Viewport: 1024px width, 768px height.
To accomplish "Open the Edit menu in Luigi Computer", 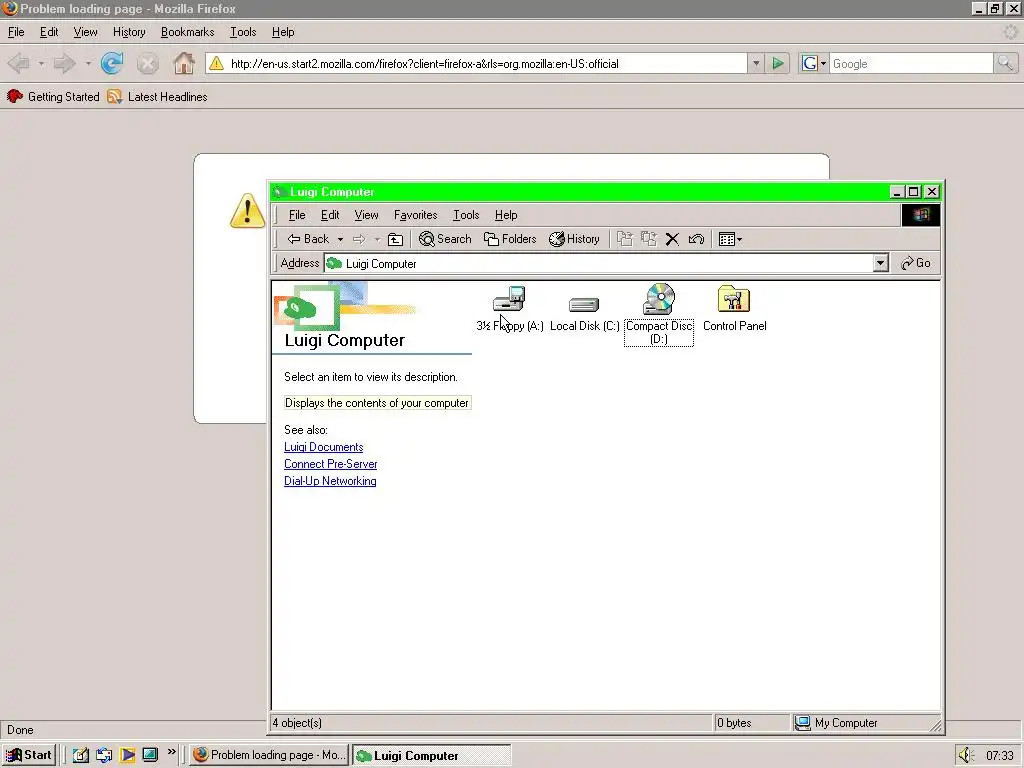I will pos(330,215).
